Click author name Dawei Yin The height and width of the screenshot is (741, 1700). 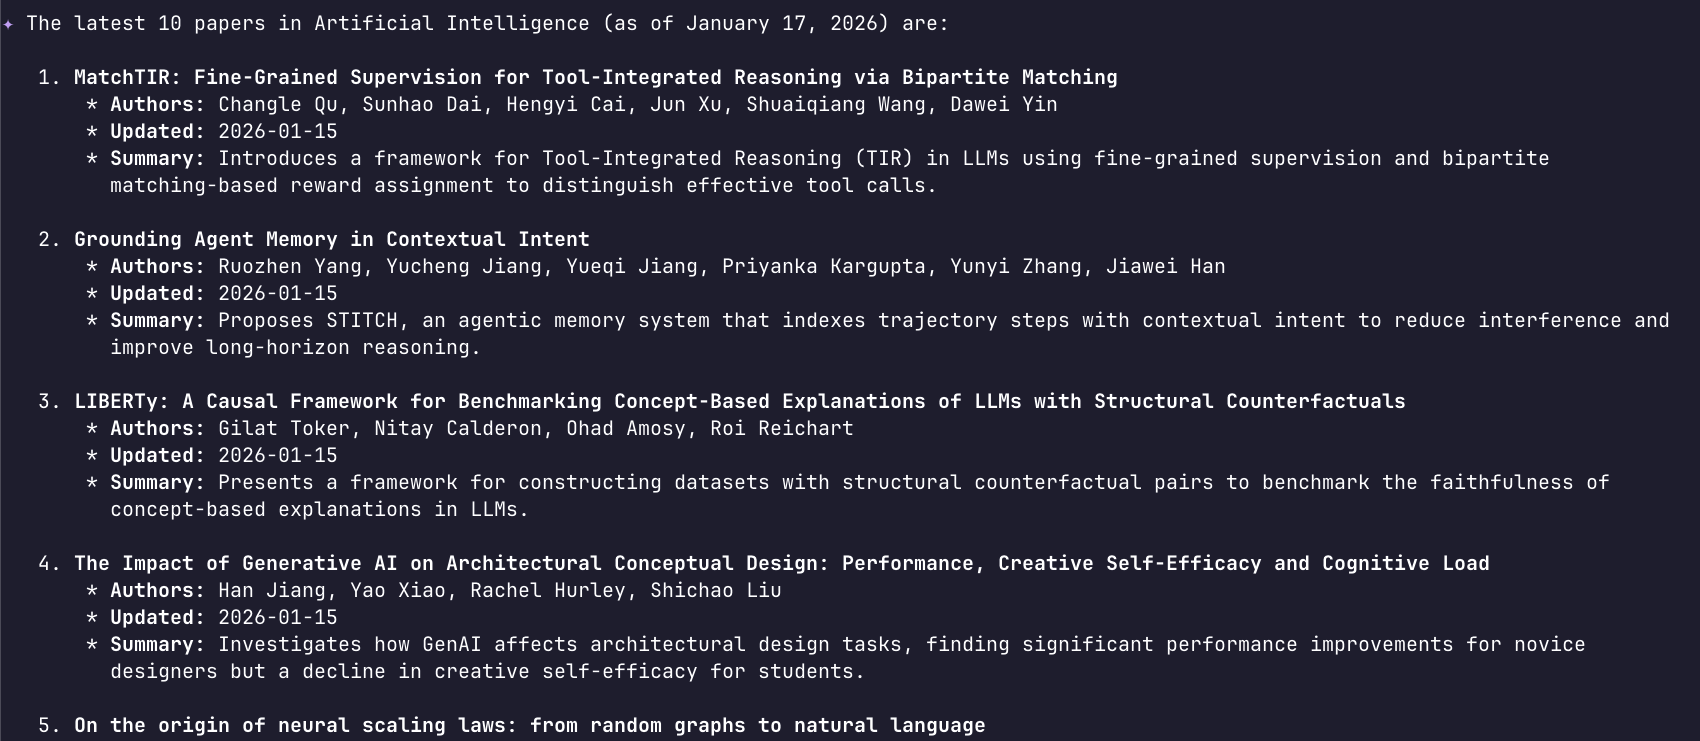coord(1003,104)
